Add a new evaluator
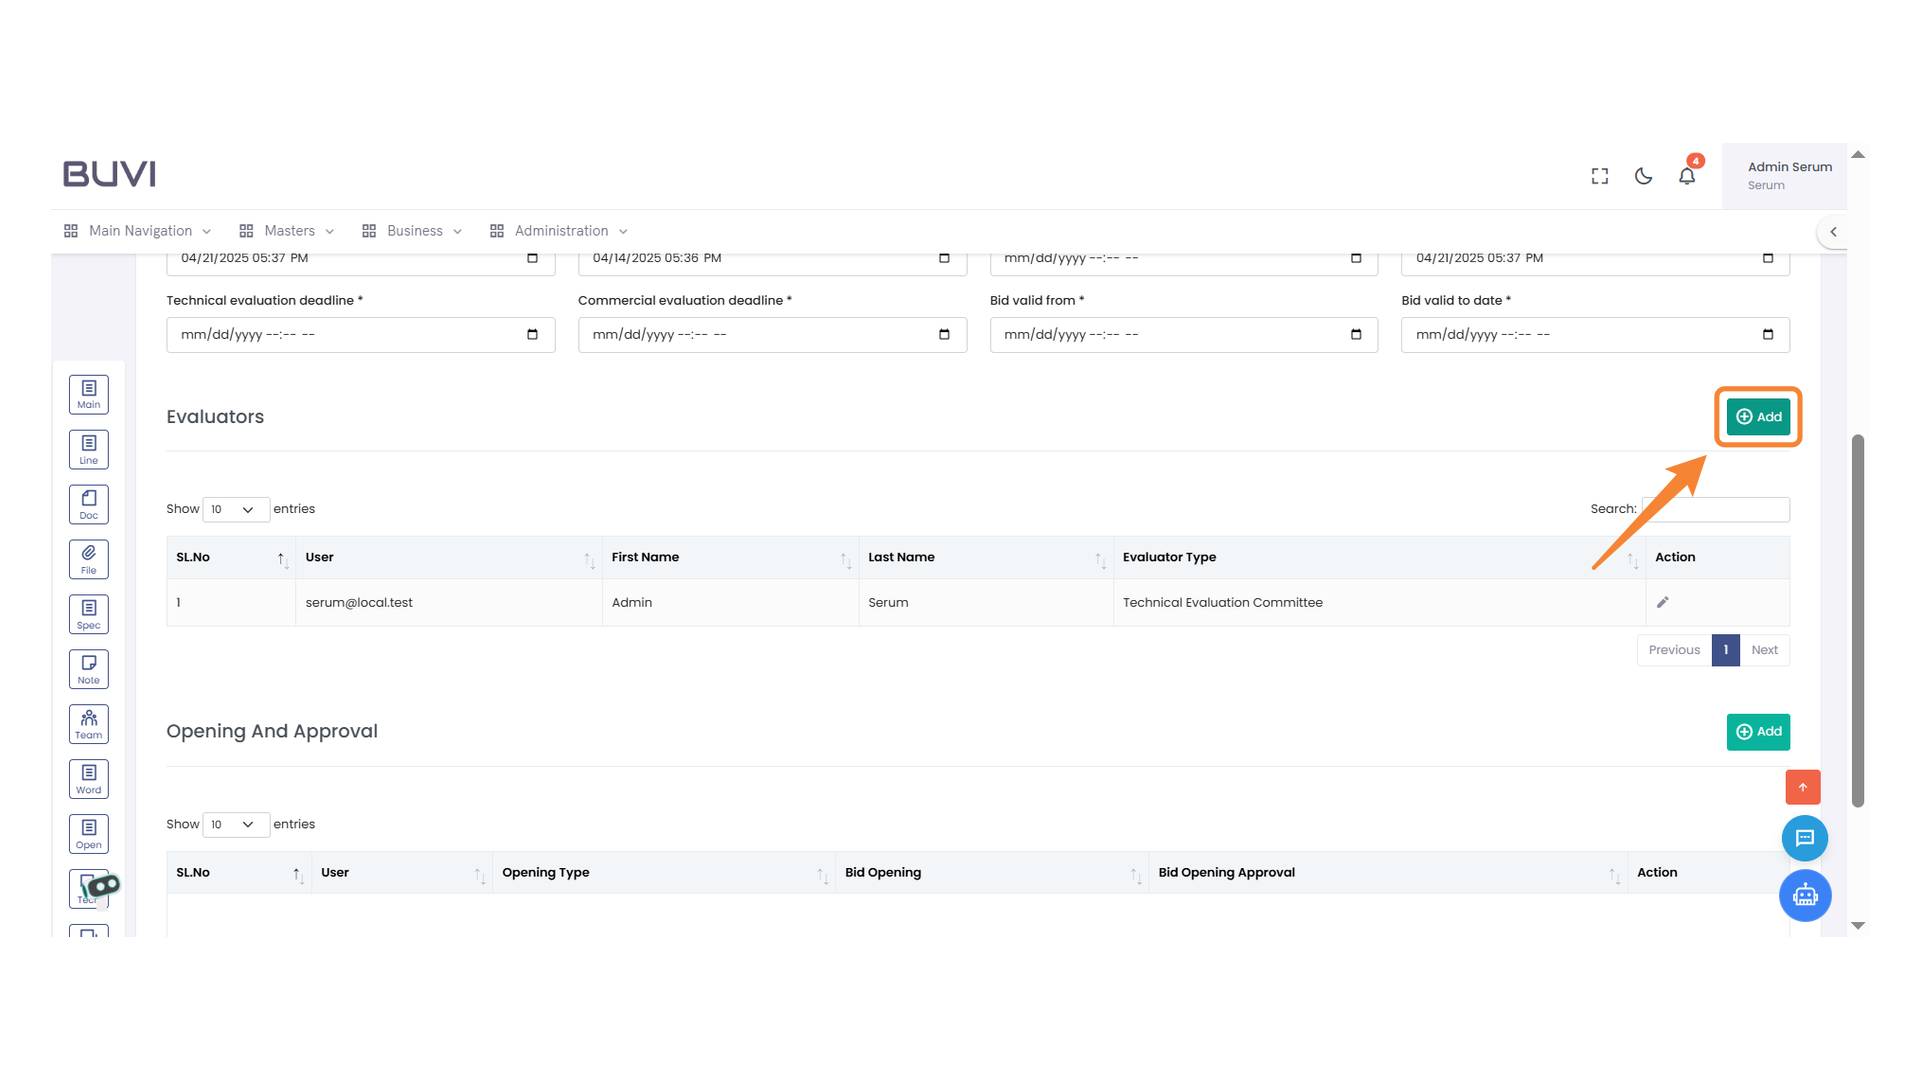 (1757, 417)
